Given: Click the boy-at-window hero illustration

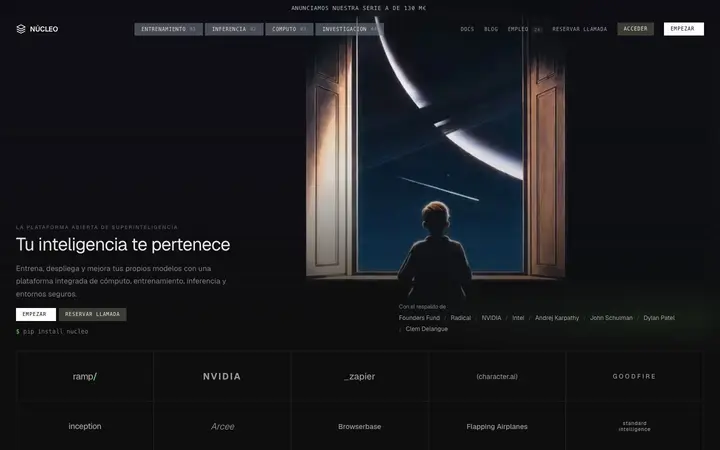Looking at the screenshot, I should click(x=435, y=158).
